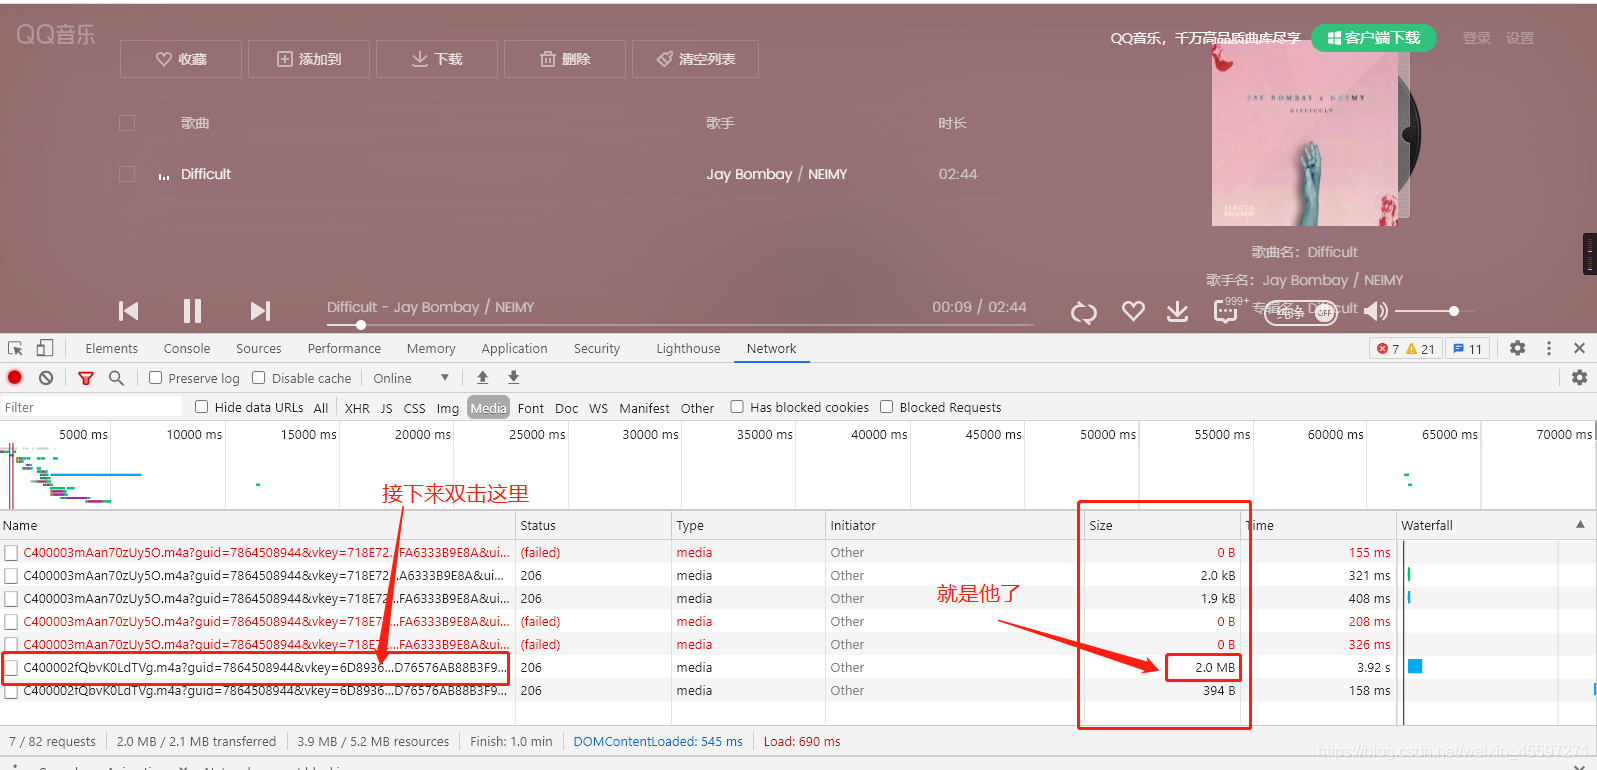Open the DevTools three-dot menu

1549,348
